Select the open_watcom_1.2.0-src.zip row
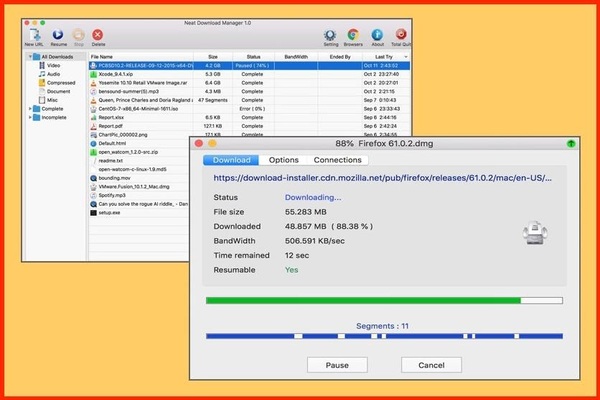Screen dimensions: 600x400 [x=139, y=152]
